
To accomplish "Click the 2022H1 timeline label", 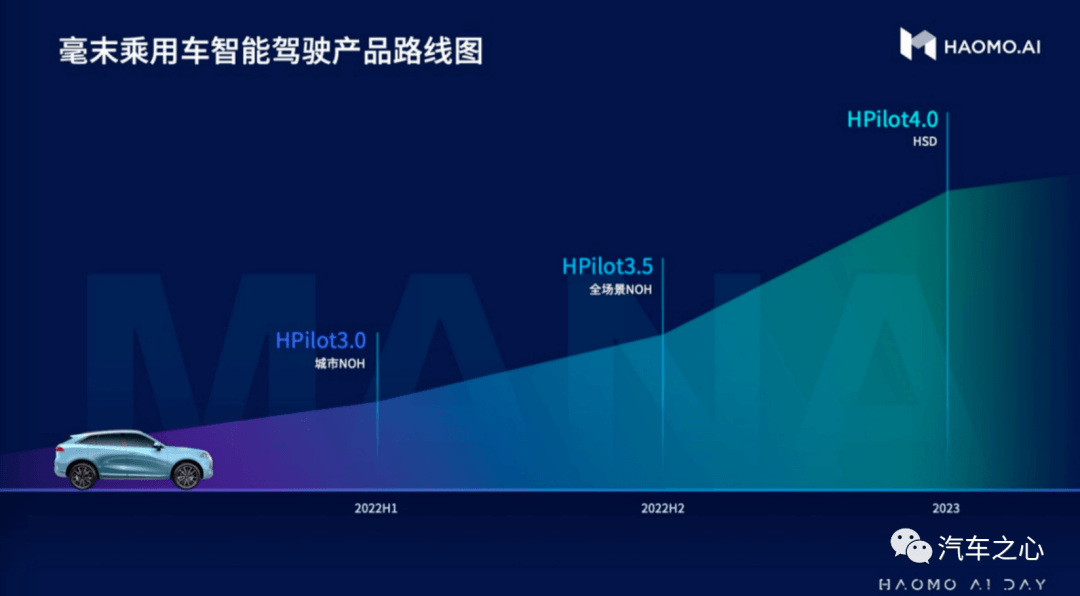I will coord(376,508).
